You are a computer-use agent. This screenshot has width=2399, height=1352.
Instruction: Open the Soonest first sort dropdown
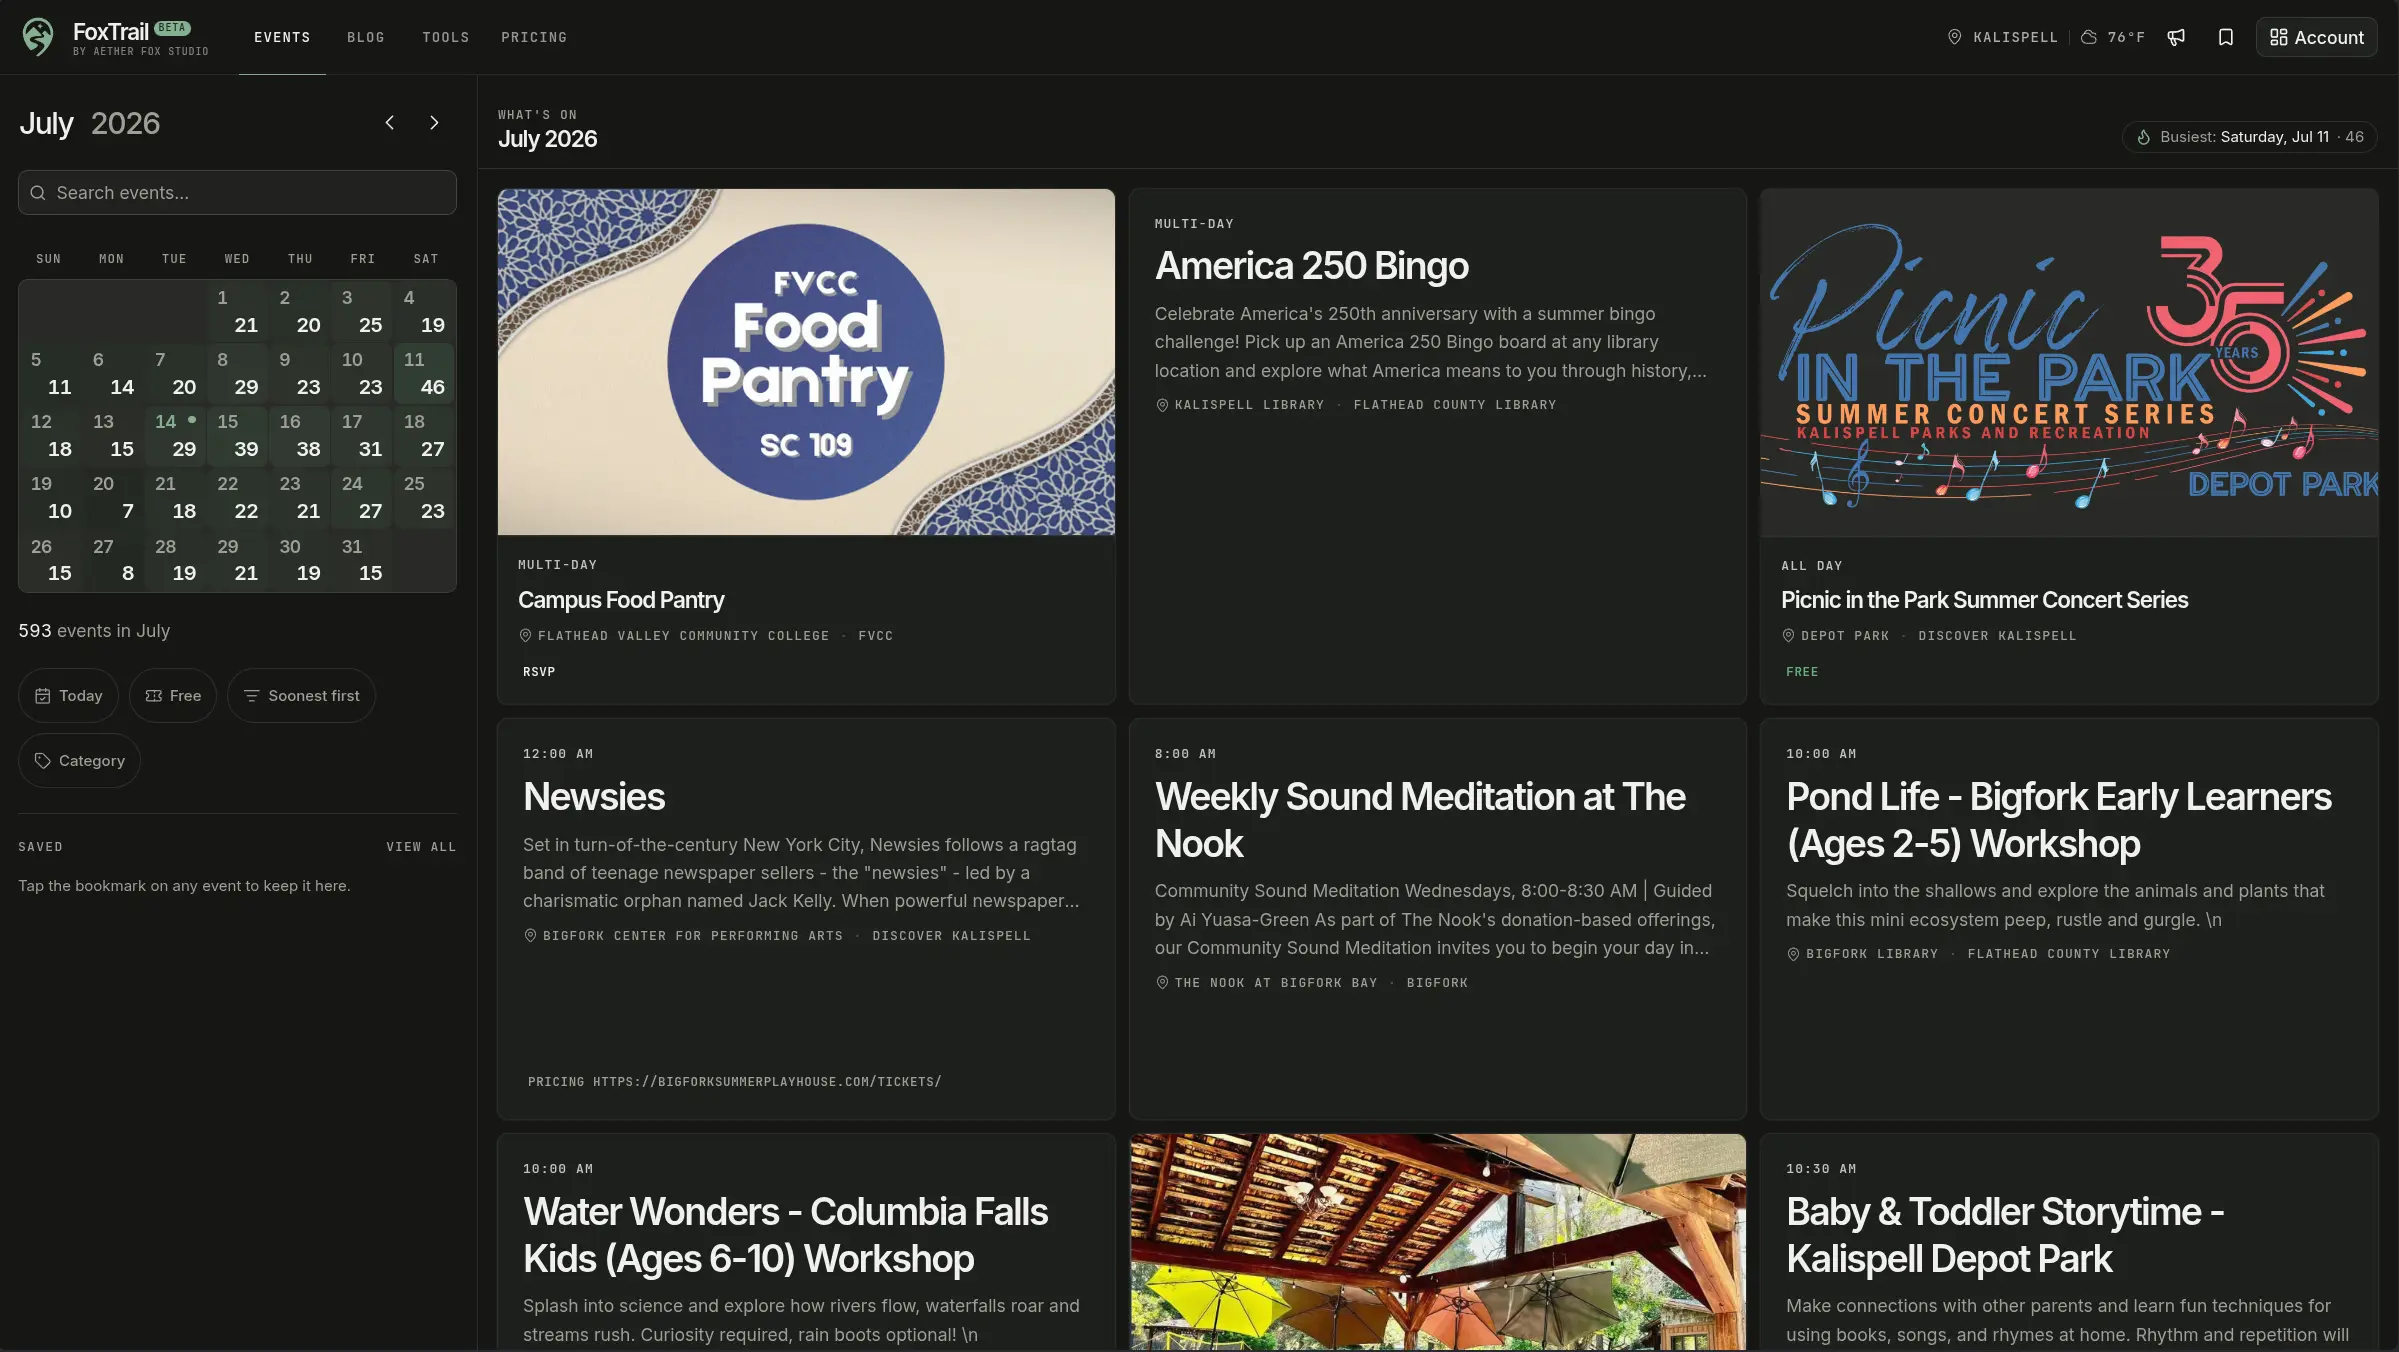point(301,696)
